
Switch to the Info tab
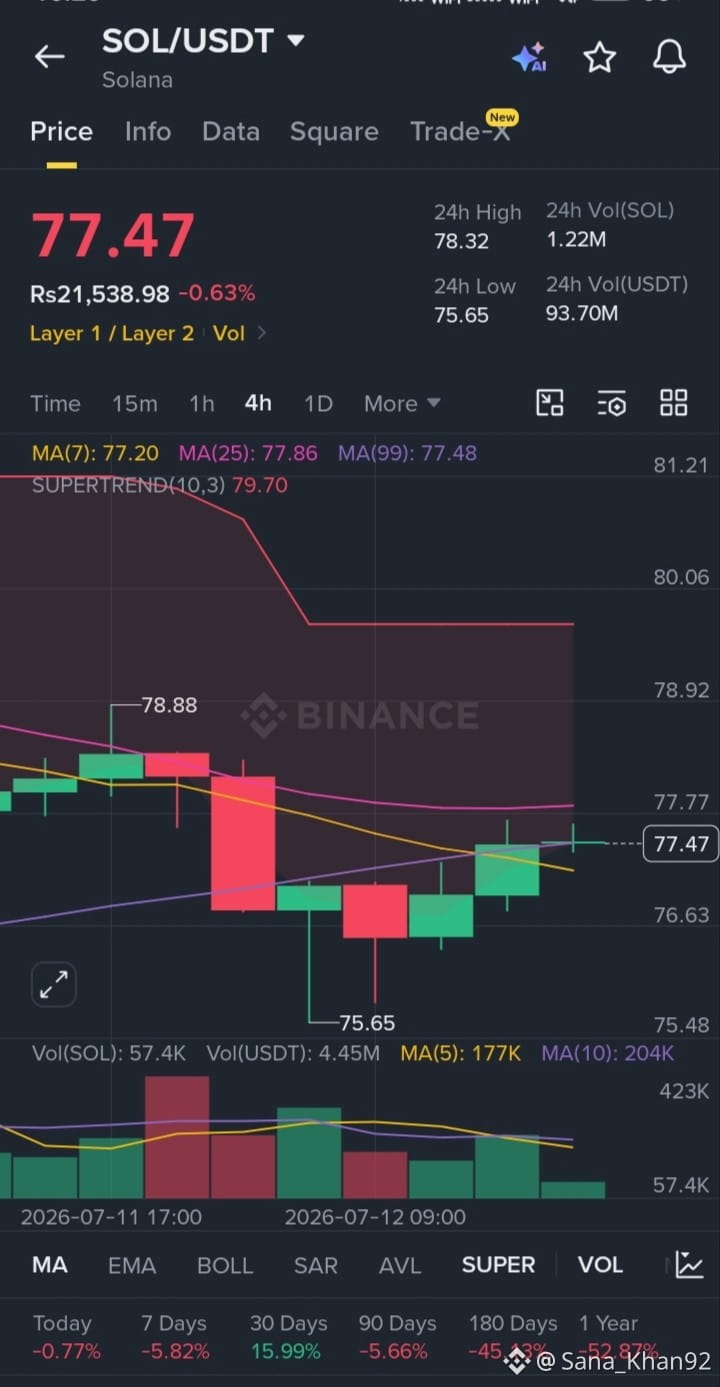click(x=147, y=132)
